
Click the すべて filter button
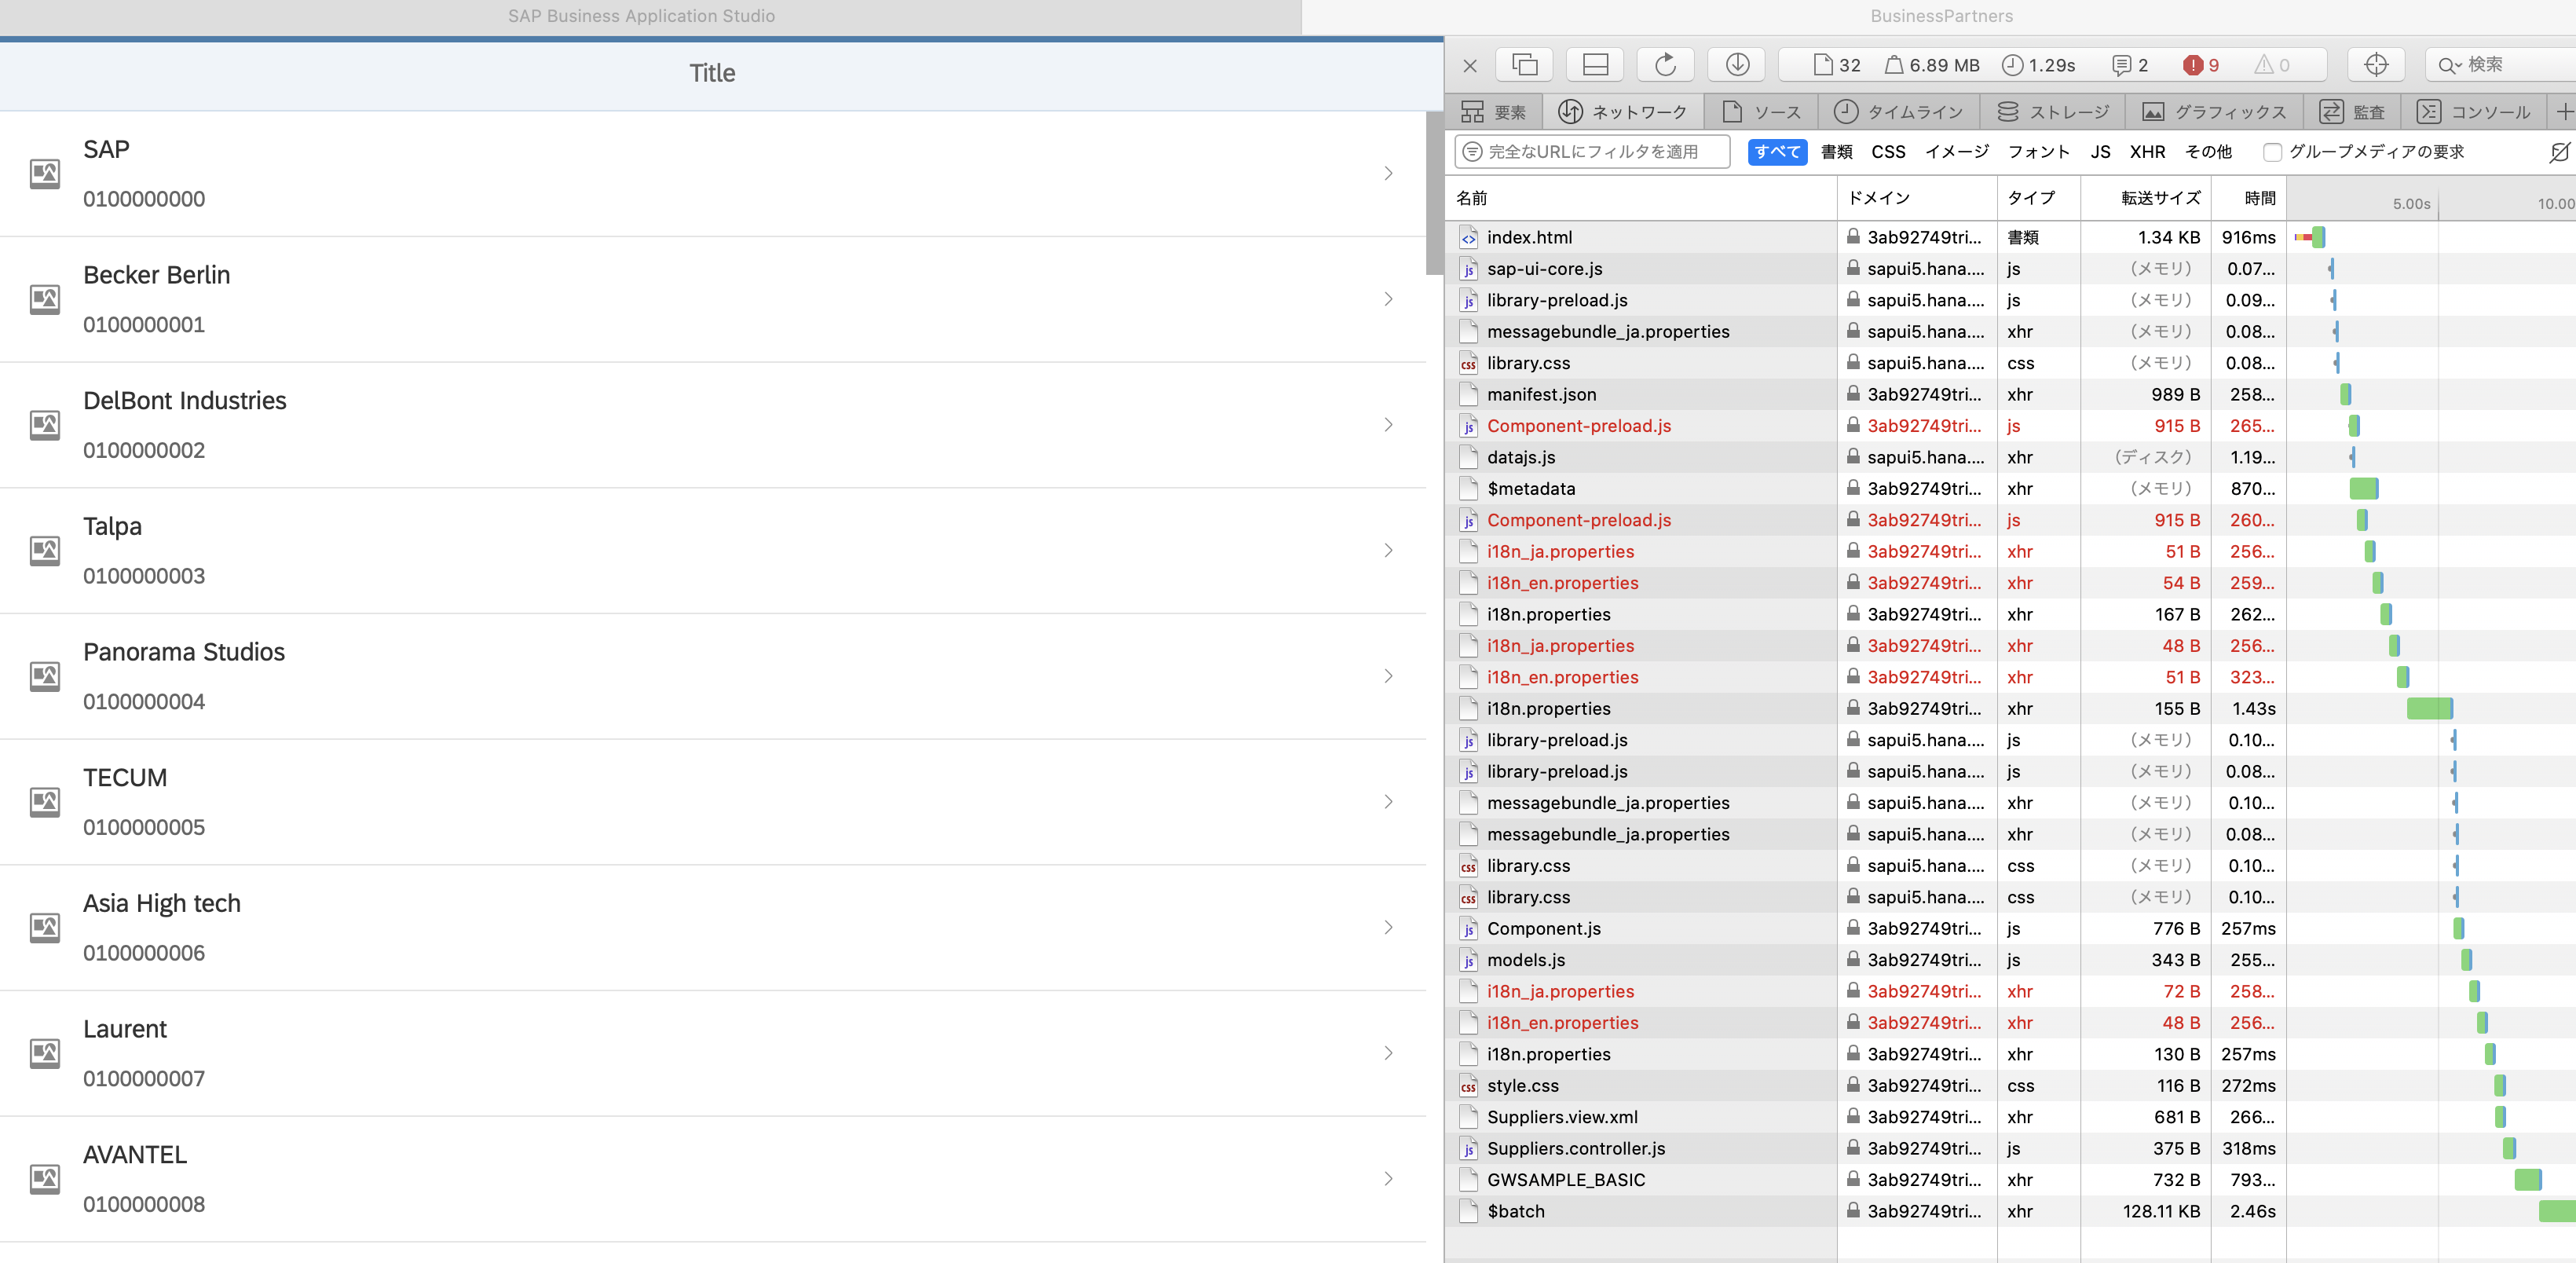tap(1777, 151)
